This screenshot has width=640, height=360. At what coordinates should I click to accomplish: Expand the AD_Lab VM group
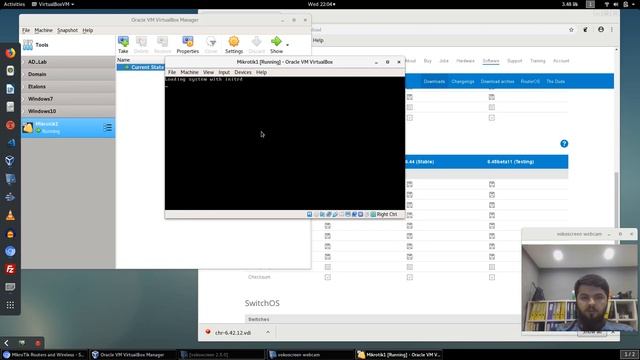pyautogui.click(x=68, y=62)
